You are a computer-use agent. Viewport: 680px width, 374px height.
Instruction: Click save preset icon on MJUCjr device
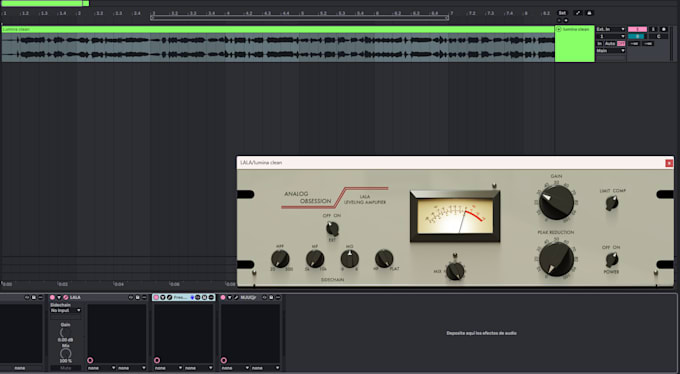271,297
